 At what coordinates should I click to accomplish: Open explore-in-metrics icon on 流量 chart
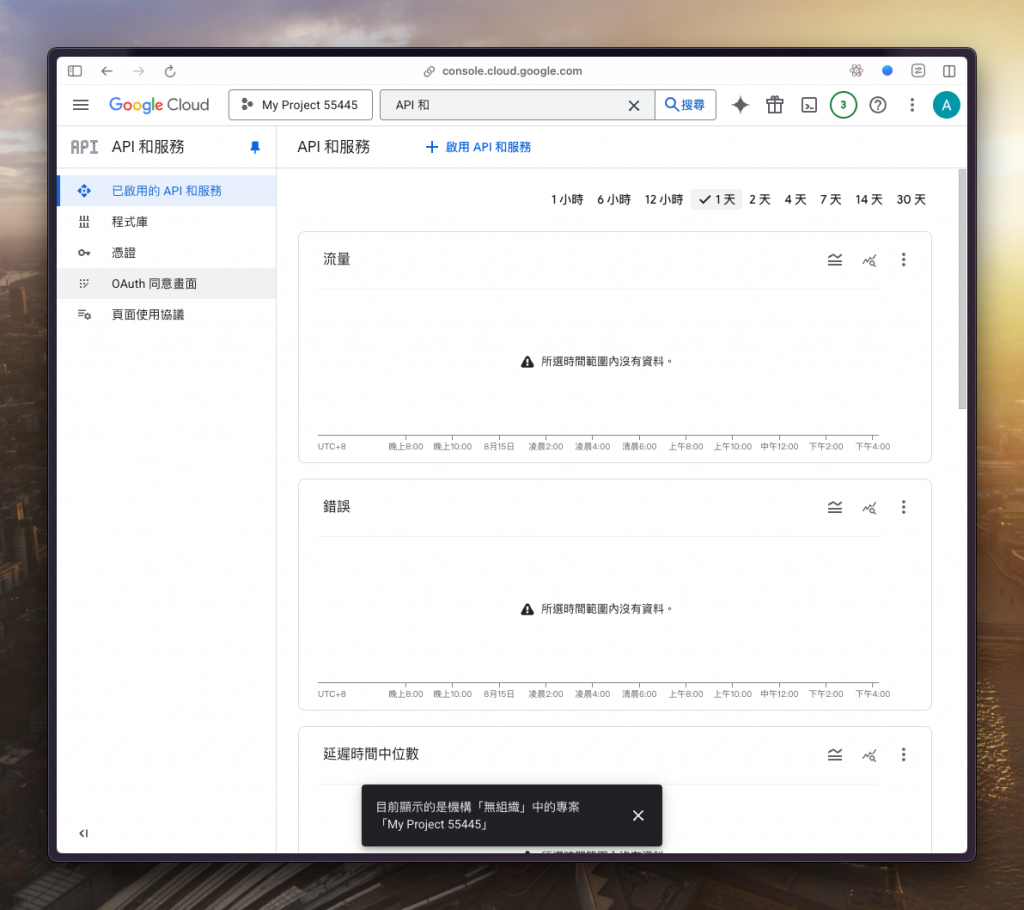coord(869,260)
